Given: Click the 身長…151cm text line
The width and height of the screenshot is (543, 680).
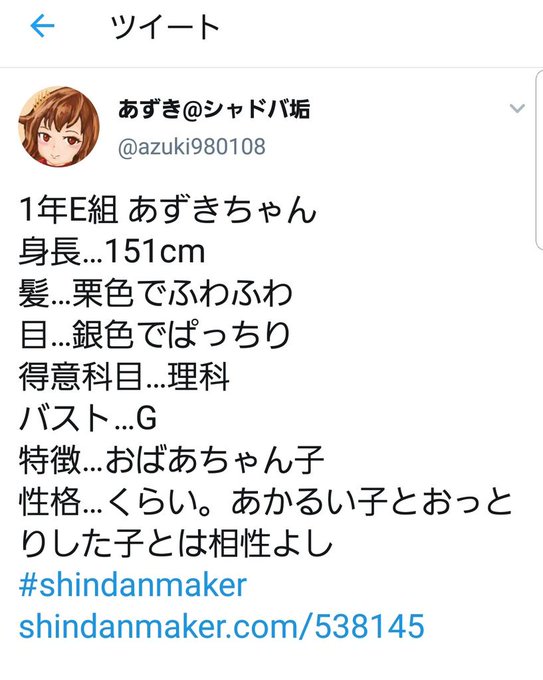Looking at the screenshot, I should click(112, 251).
